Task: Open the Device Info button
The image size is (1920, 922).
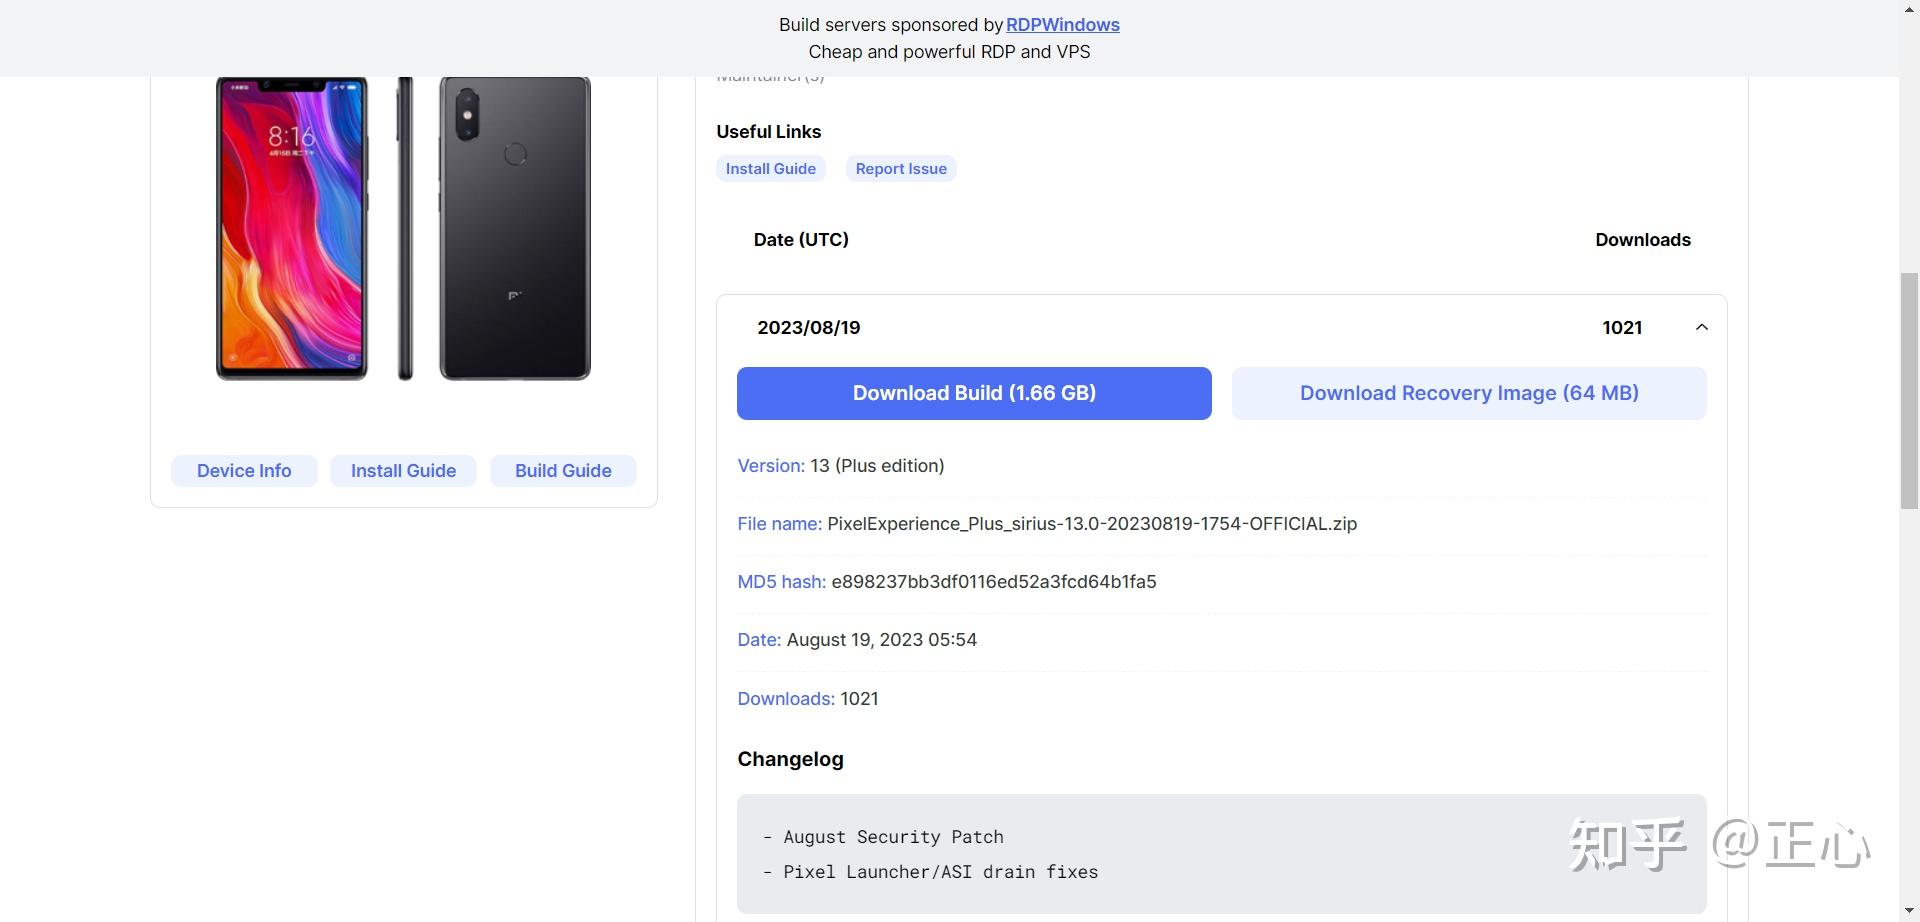Action: click(x=244, y=471)
